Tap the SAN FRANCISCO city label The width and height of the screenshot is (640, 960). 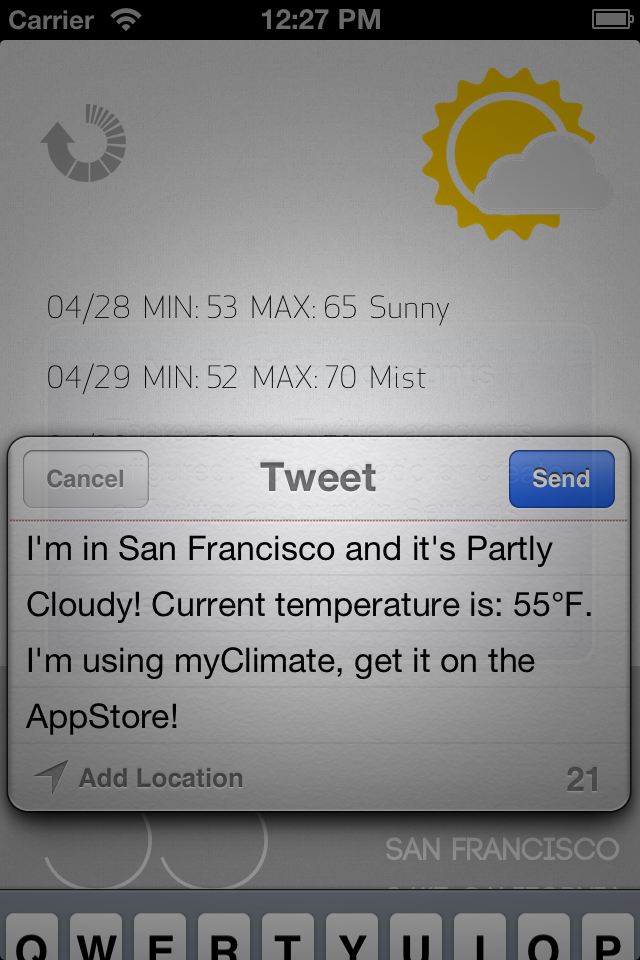(x=502, y=849)
